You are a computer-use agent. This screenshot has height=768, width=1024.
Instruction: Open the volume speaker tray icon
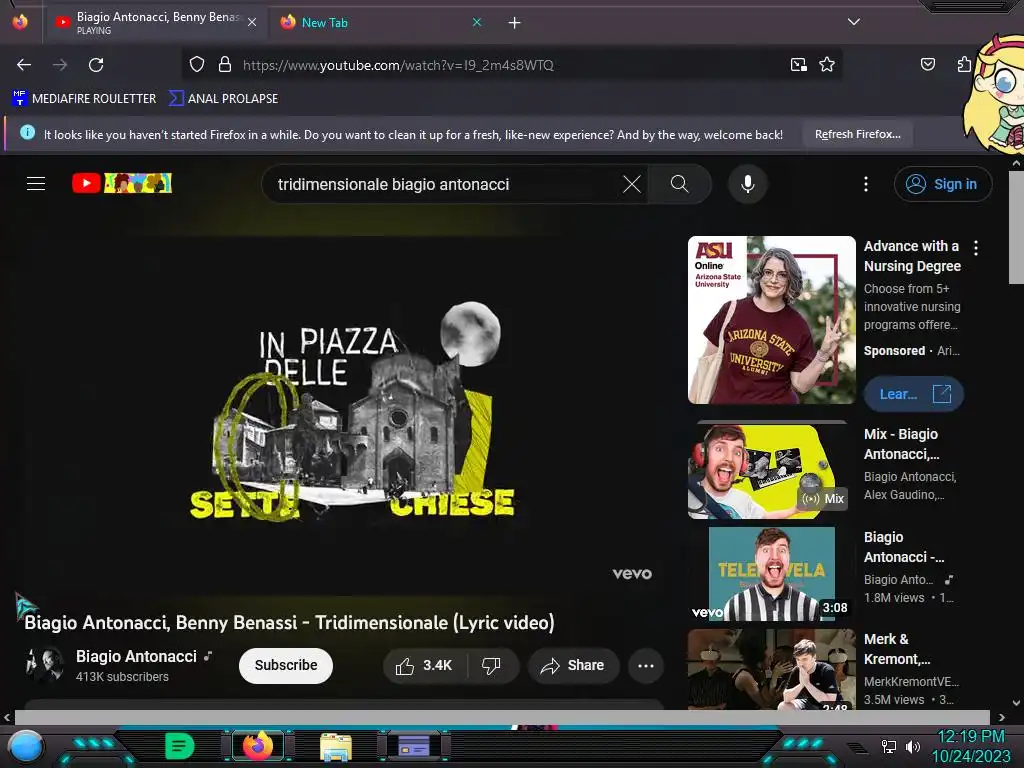[x=912, y=746]
